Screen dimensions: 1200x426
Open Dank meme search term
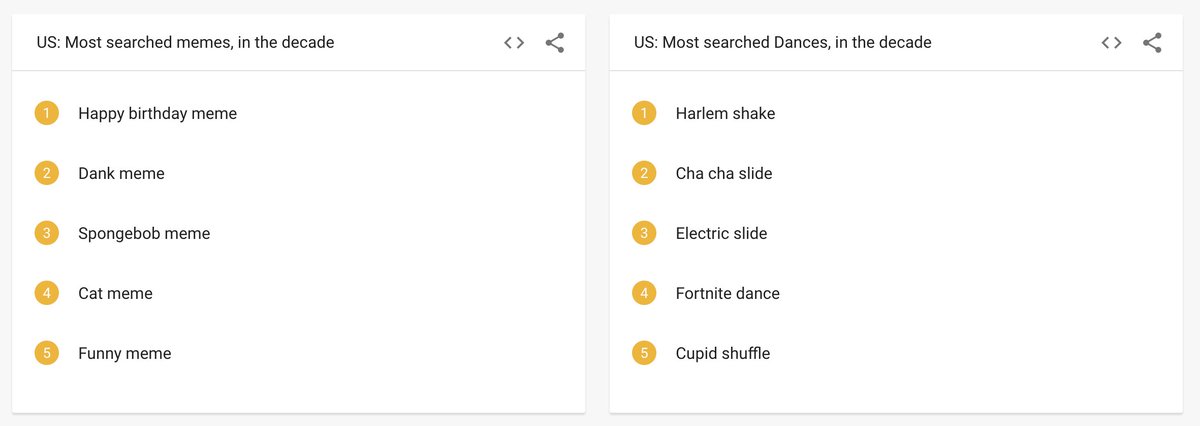click(x=121, y=174)
